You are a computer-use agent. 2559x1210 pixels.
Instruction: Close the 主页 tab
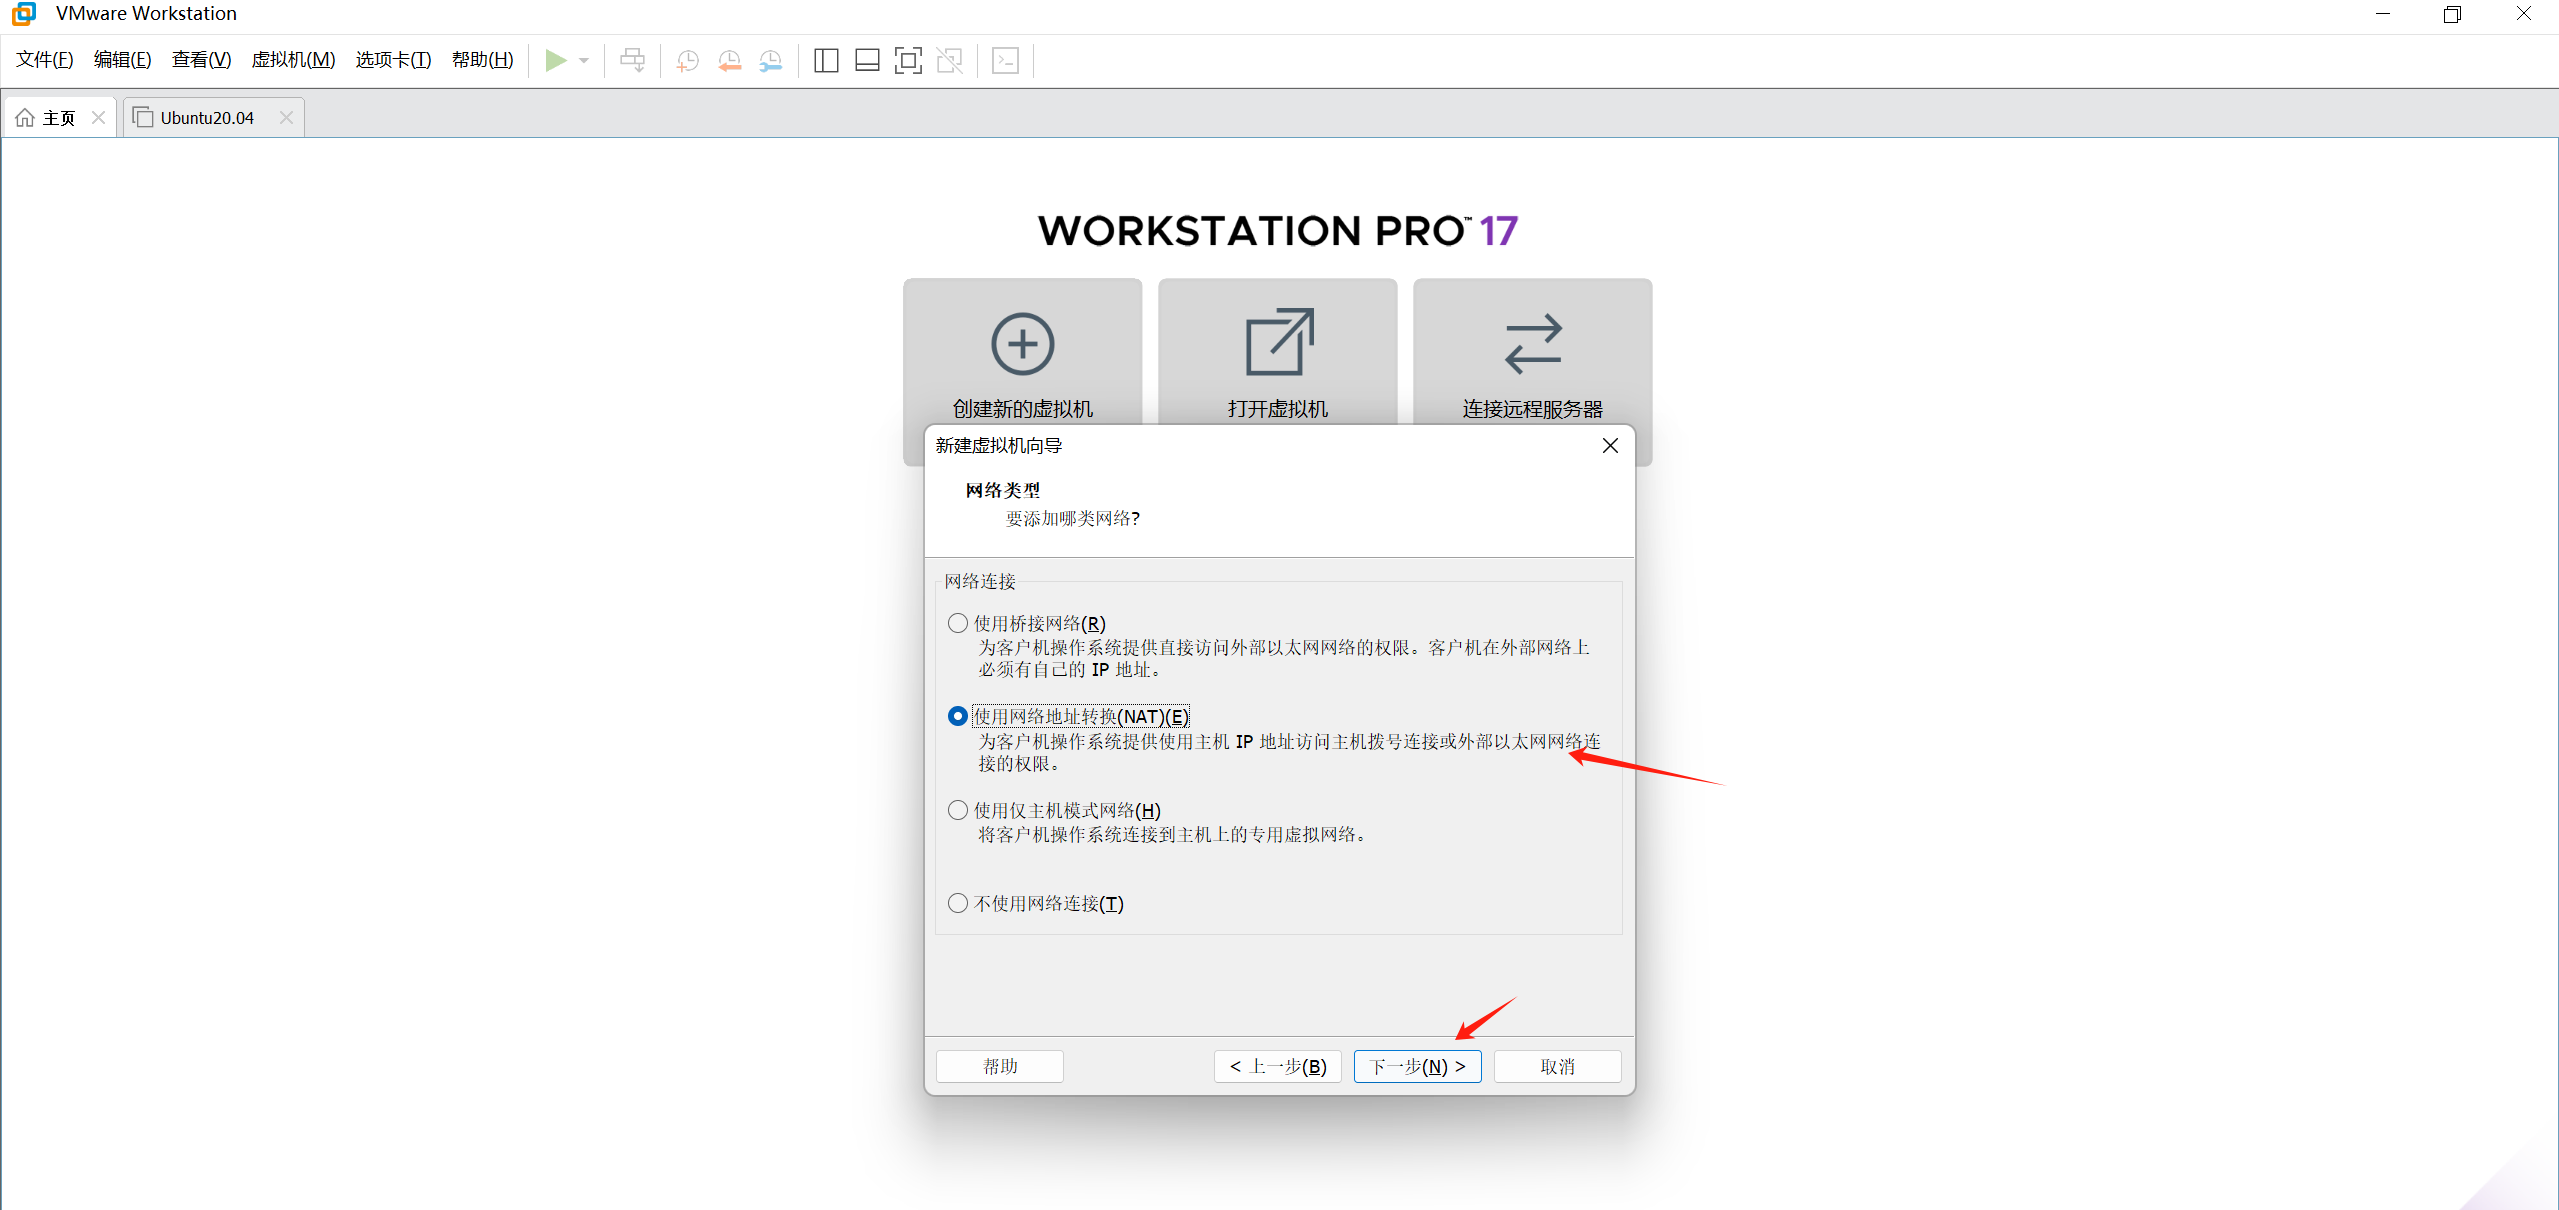pos(98,117)
